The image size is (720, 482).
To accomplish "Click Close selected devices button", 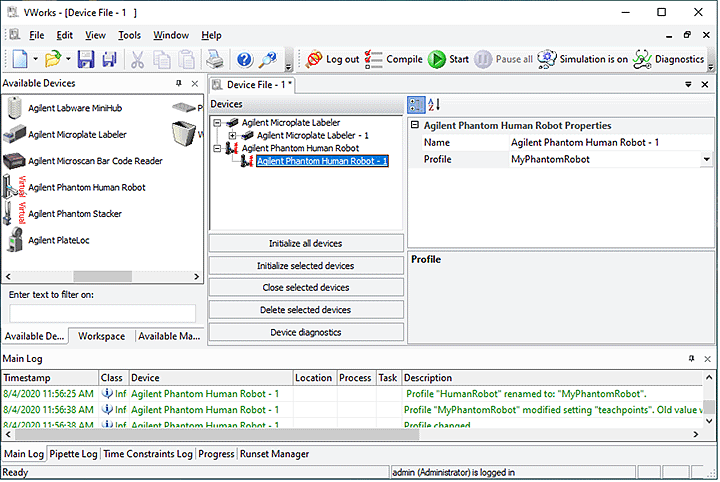I will pos(306,288).
